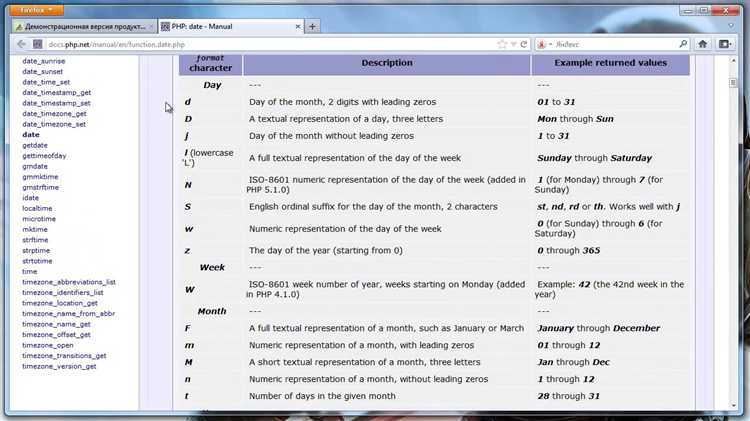Click the search magnifier icon
750x421 pixels.
pos(683,44)
